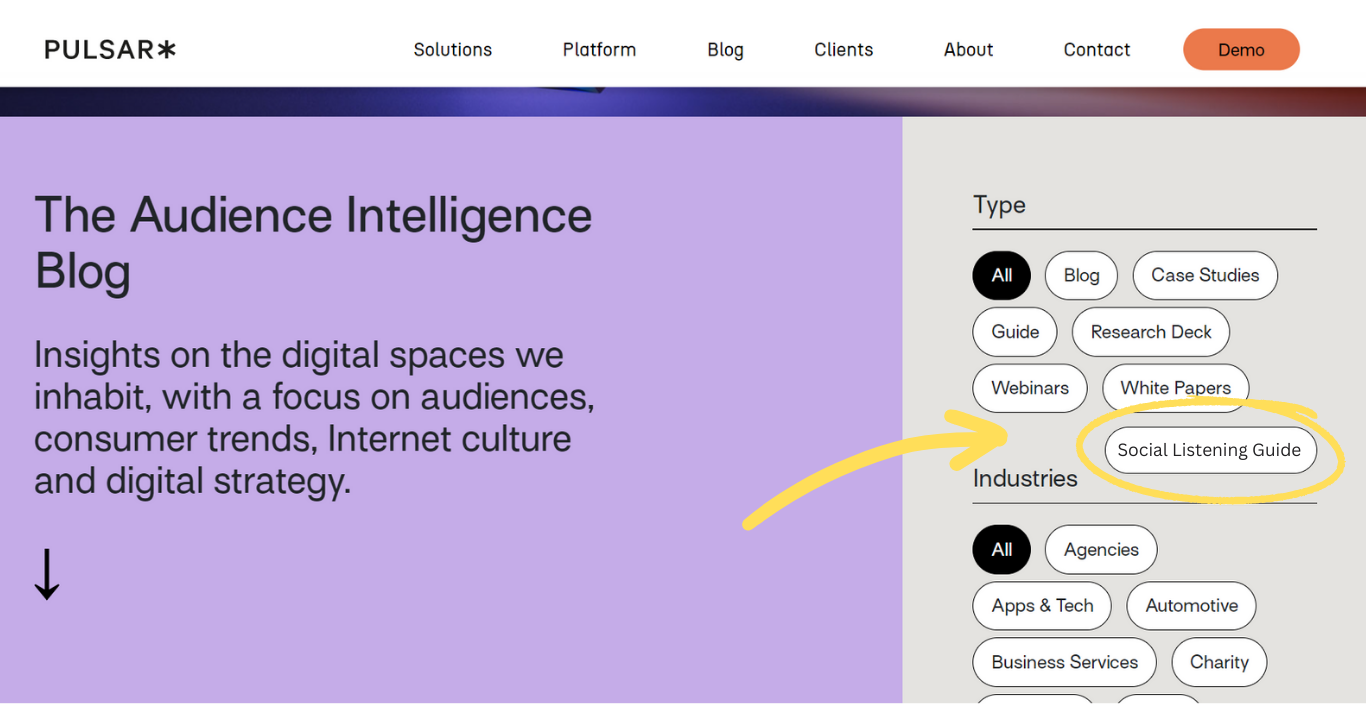The width and height of the screenshot is (1366, 715).
Task: Filter industries by Agencies
Action: click(x=1100, y=549)
